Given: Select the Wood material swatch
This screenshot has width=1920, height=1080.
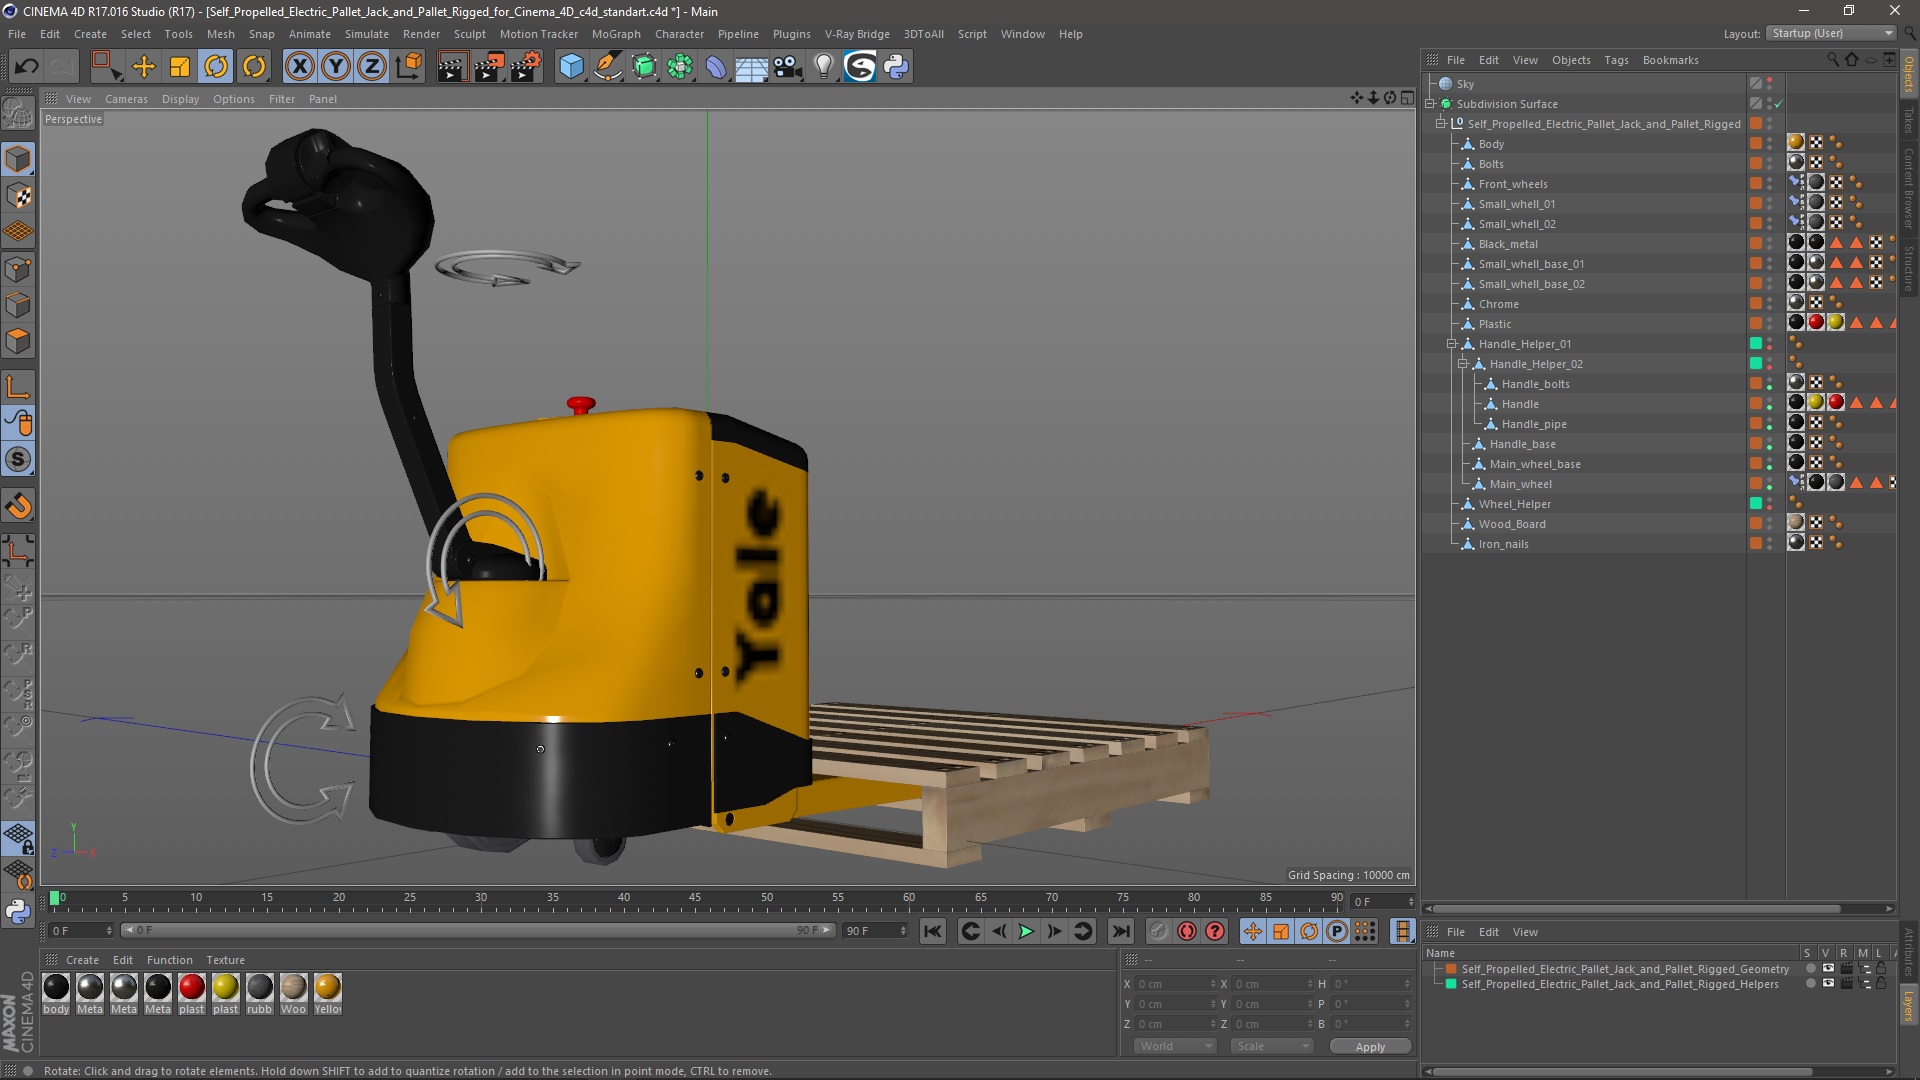Looking at the screenshot, I should 293,987.
